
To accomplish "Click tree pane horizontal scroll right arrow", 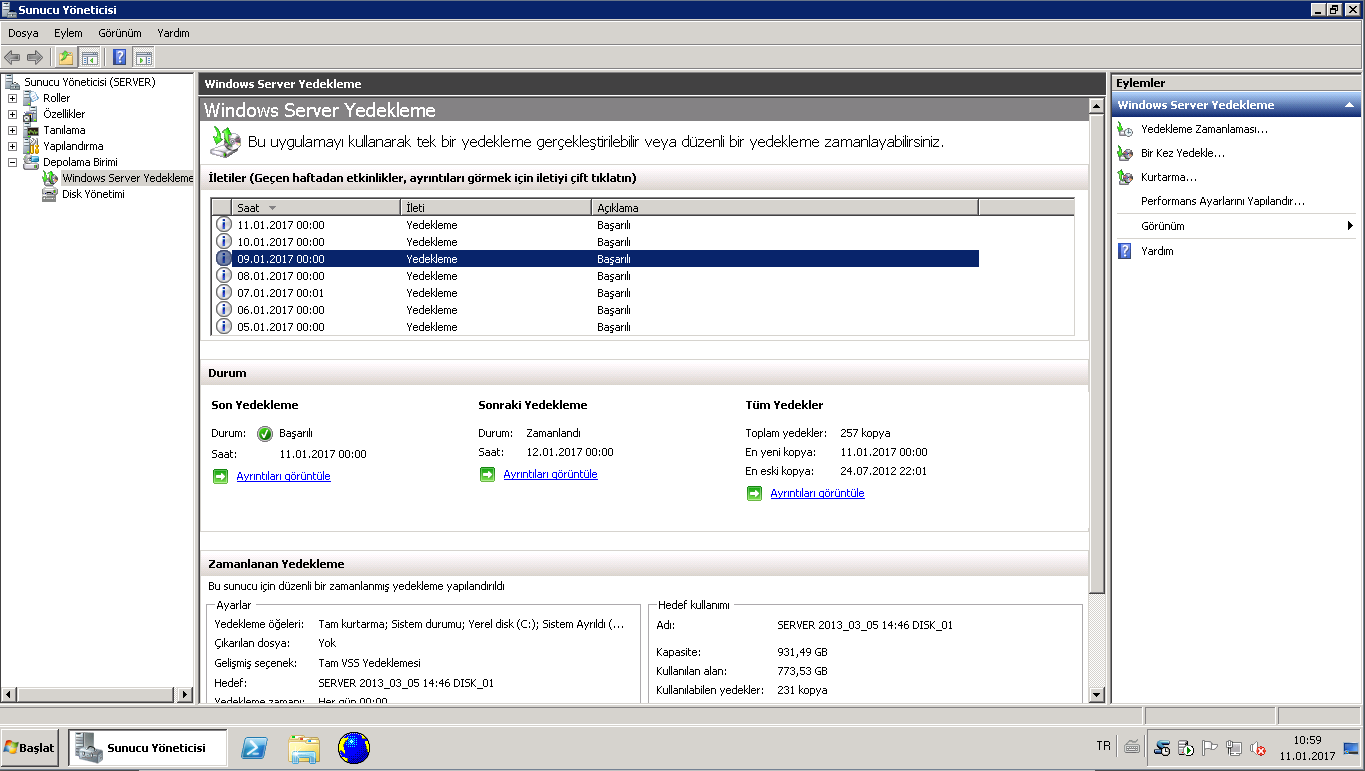I will [184, 694].
